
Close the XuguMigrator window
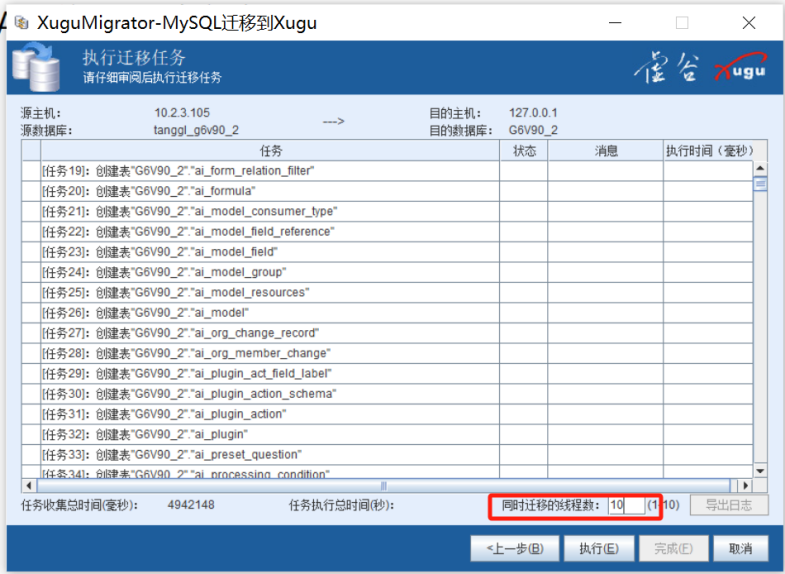click(x=749, y=23)
